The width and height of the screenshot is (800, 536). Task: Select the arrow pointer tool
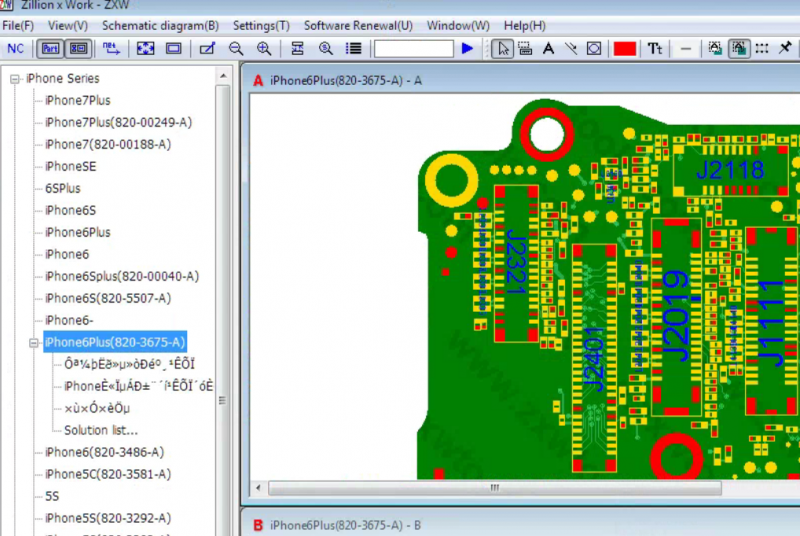pos(503,49)
